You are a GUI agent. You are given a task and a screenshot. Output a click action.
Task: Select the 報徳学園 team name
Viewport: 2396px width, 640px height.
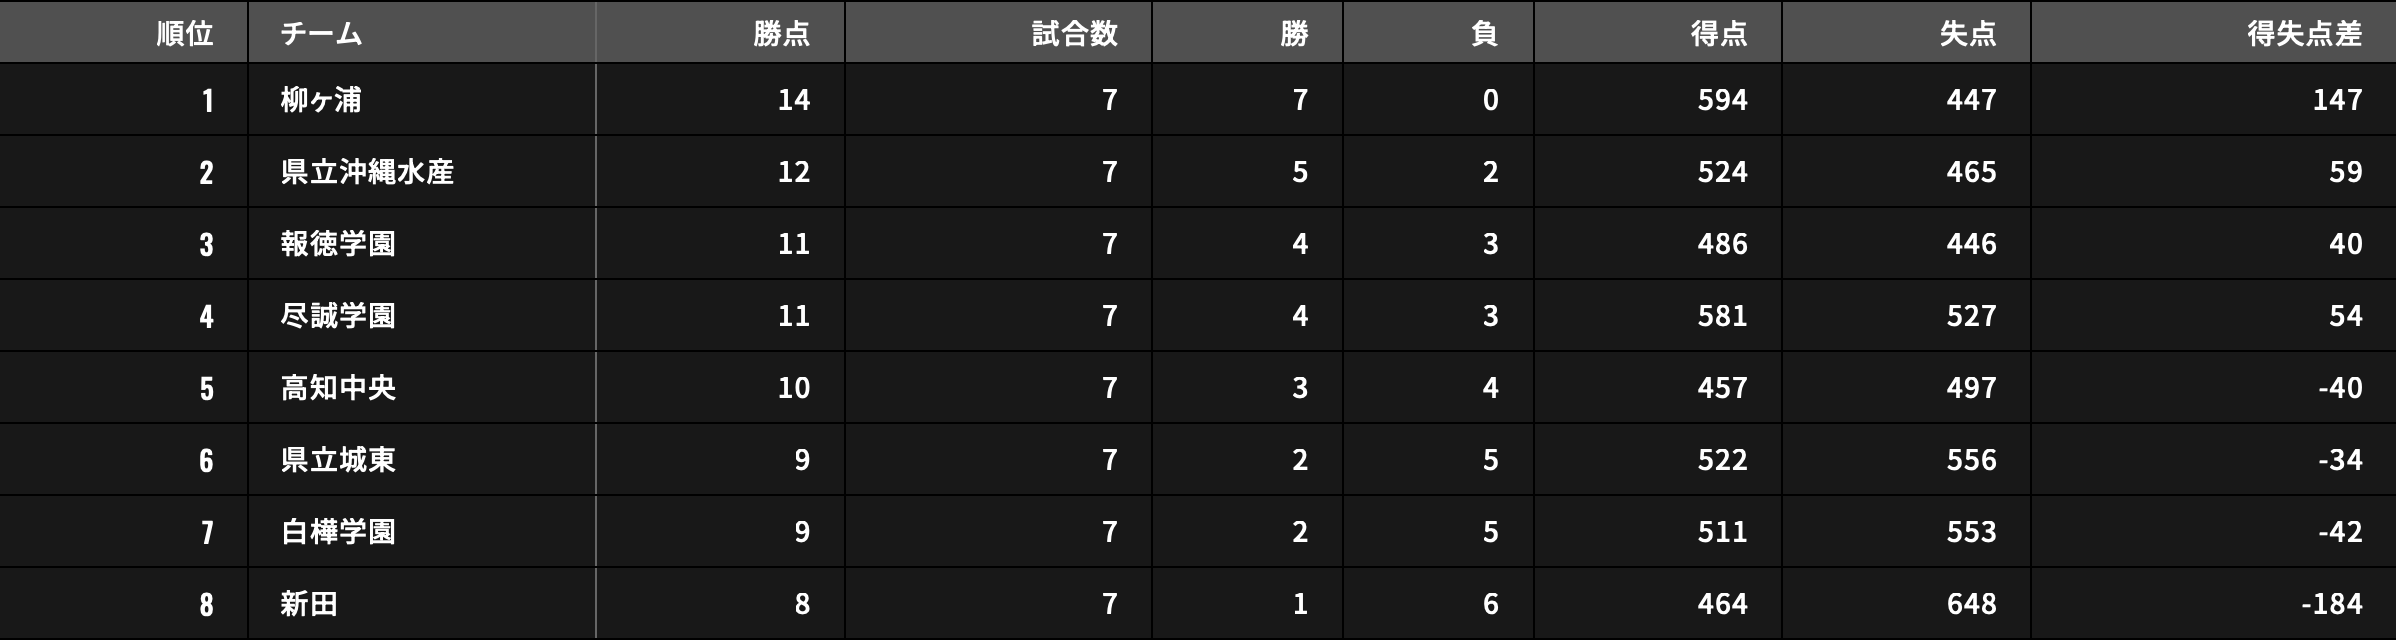(338, 244)
